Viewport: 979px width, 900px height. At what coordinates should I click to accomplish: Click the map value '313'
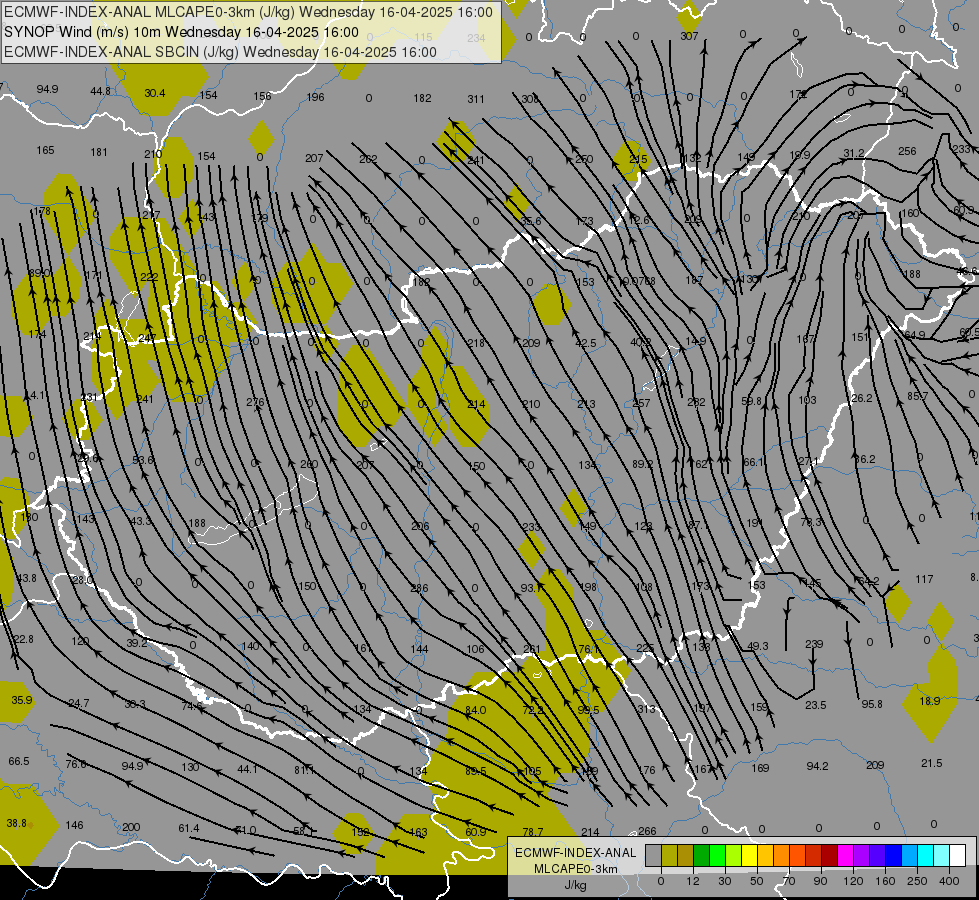tap(647, 709)
